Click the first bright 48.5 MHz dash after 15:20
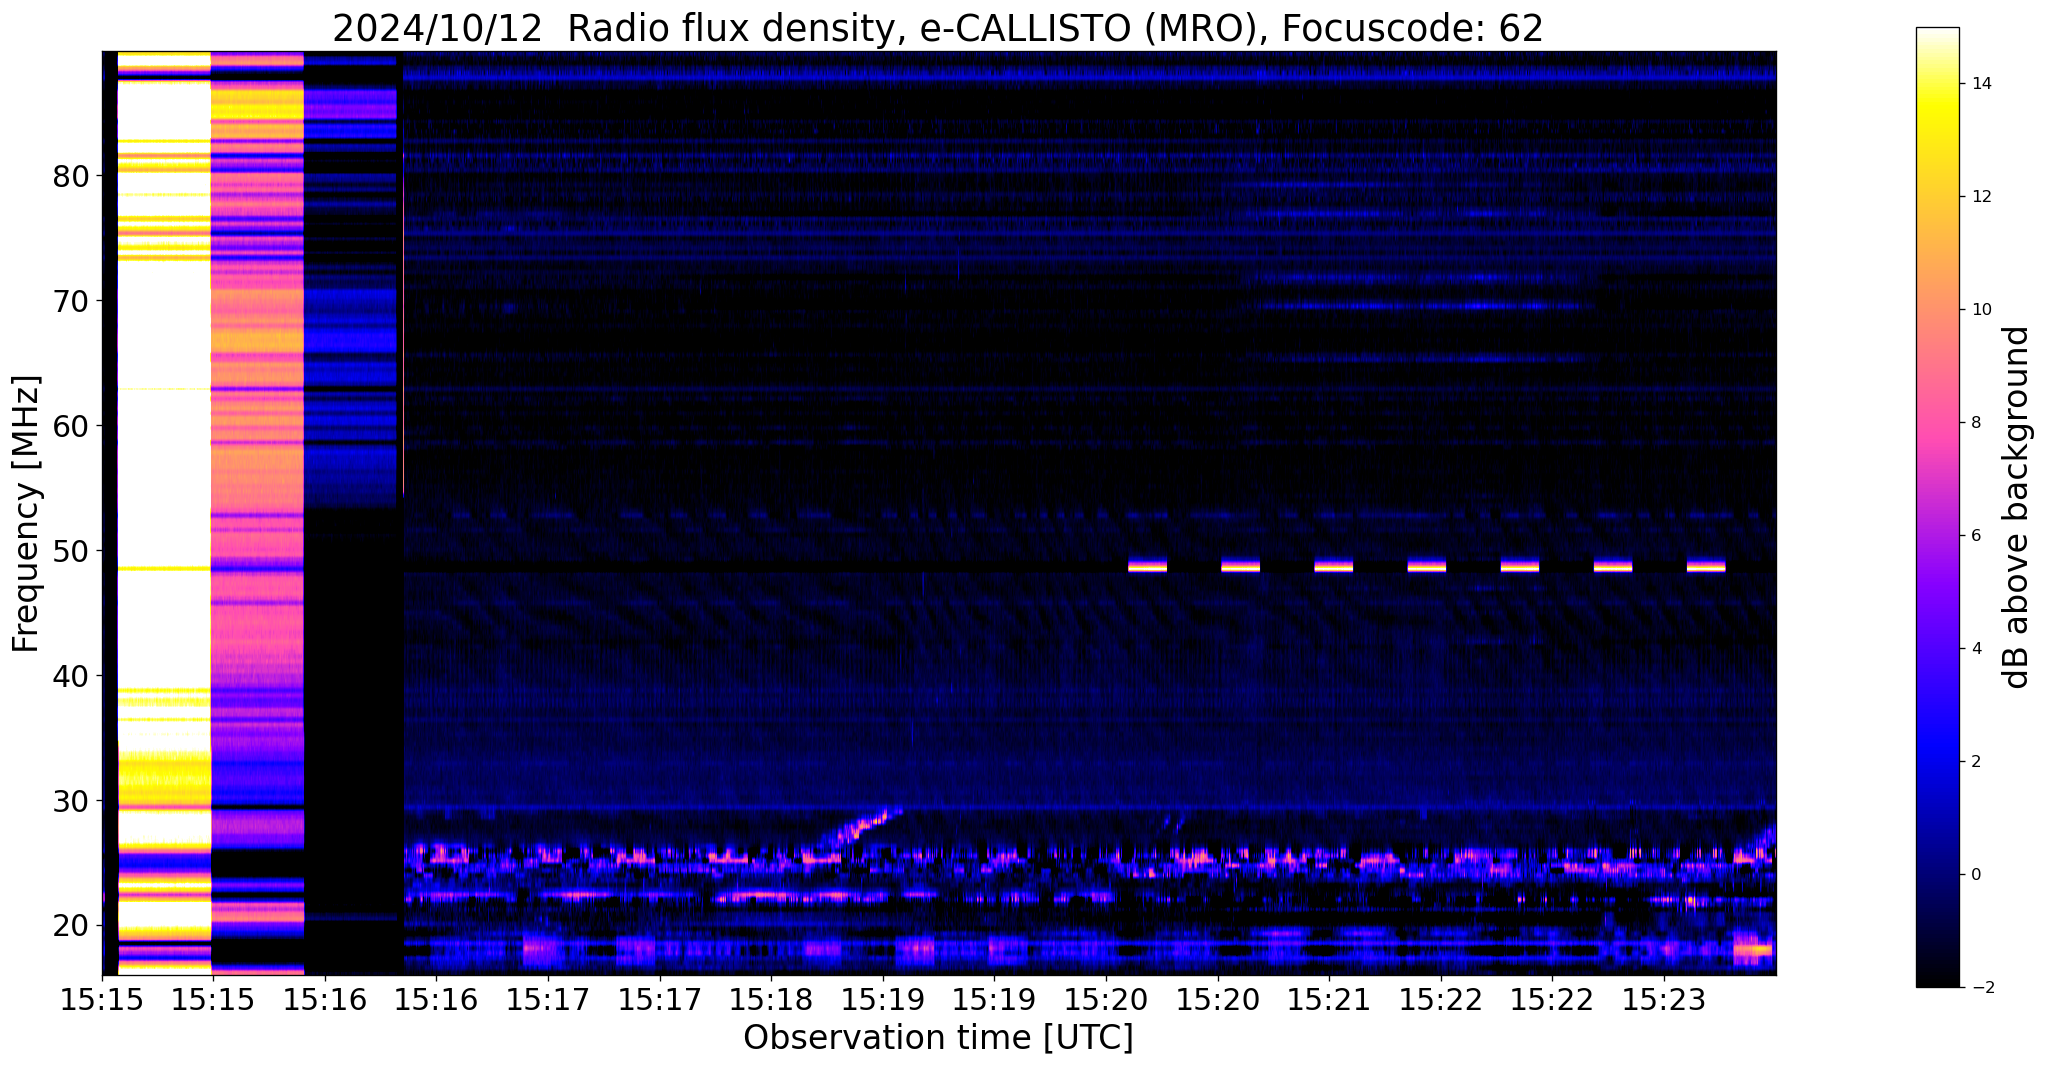This screenshot has height=1067, width=2047. point(1147,565)
